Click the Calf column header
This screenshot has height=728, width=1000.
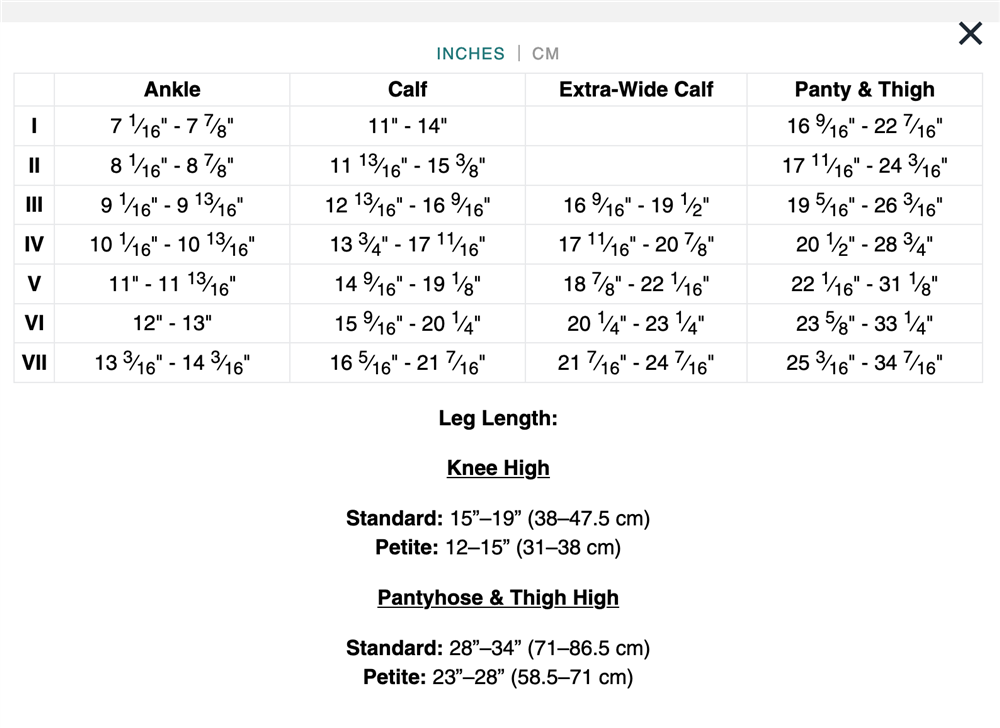click(x=408, y=89)
